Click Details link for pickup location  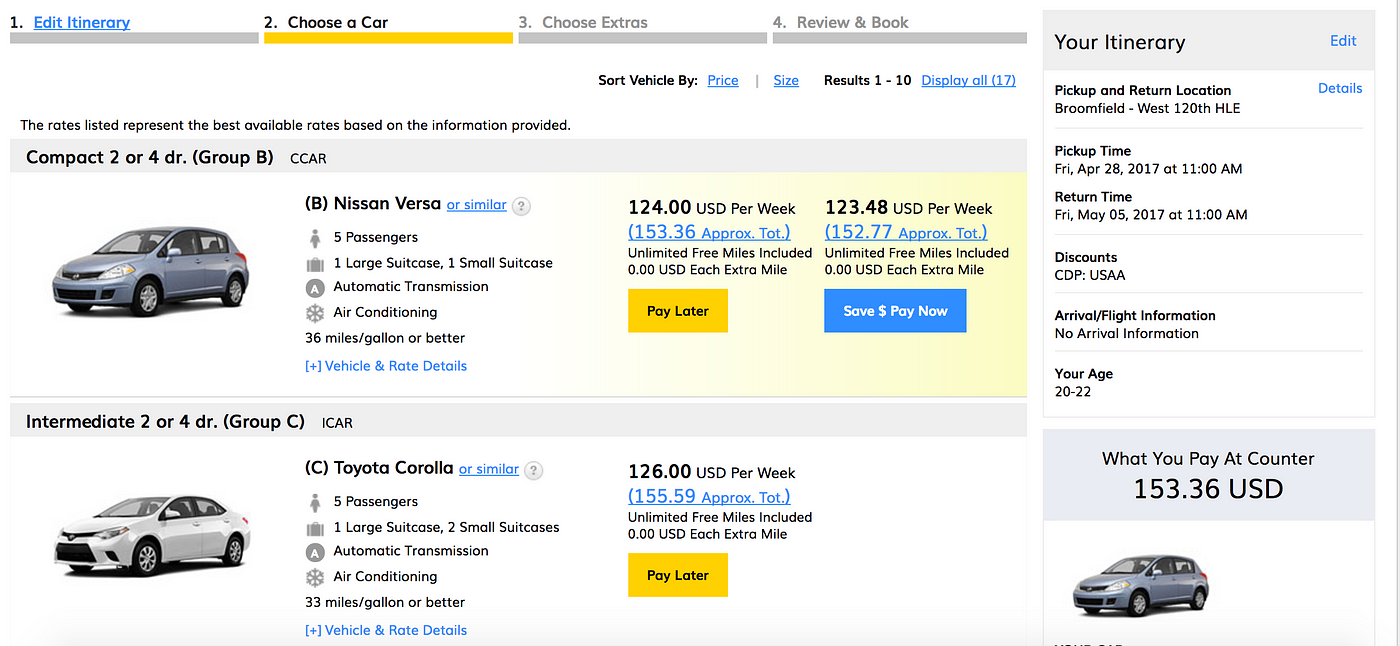tap(1340, 88)
